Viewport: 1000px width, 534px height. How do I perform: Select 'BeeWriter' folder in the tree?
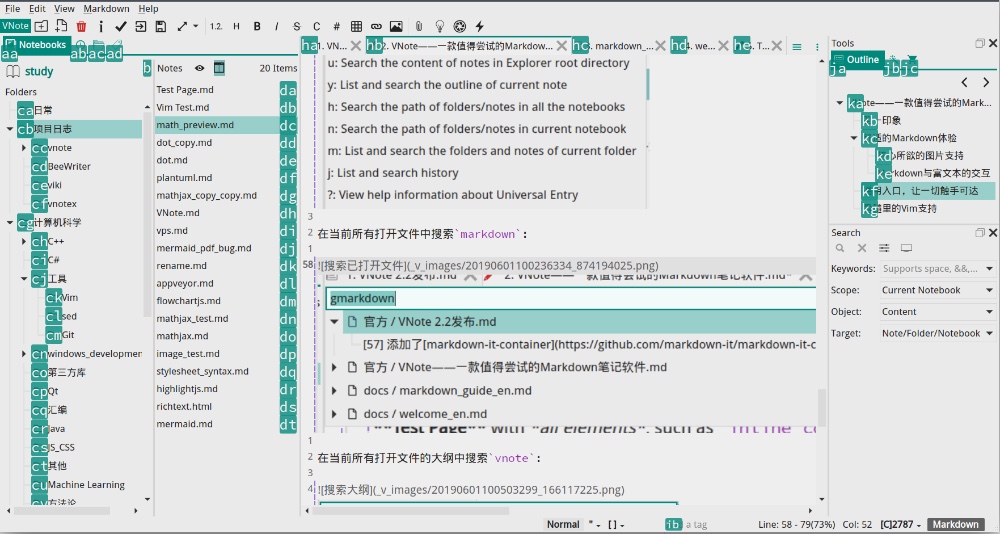[x=69, y=167]
